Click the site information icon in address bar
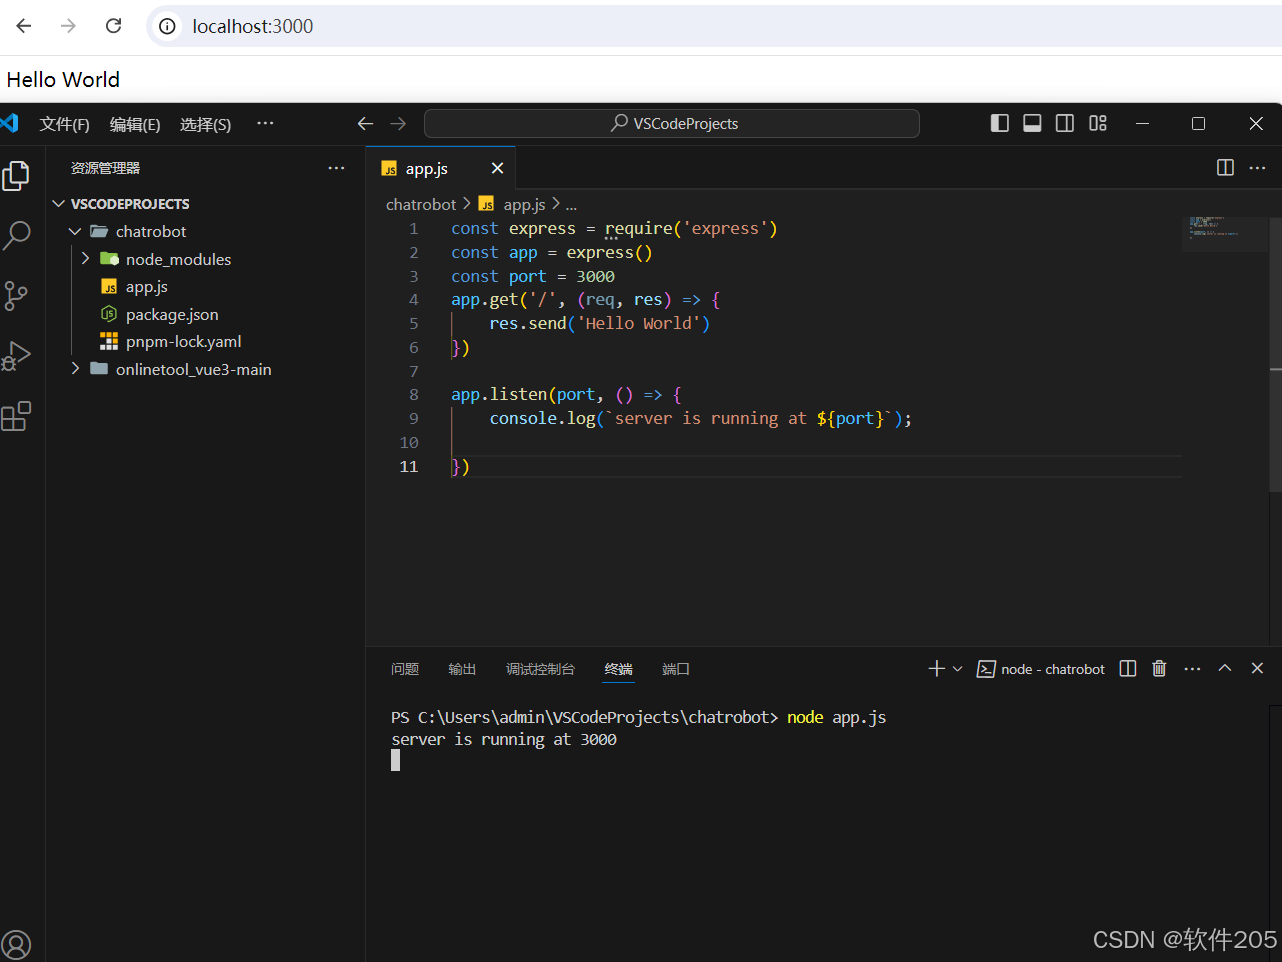The height and width of the screenshot is (962, 1282). click(x=168, y=26)
